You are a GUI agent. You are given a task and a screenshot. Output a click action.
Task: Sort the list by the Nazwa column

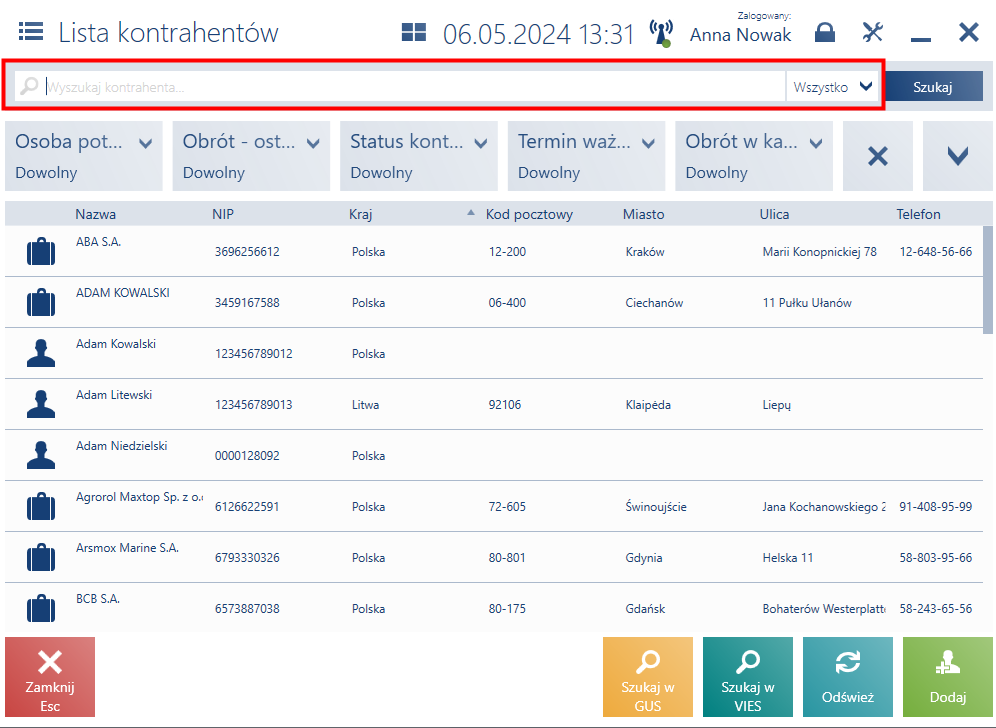96,214
